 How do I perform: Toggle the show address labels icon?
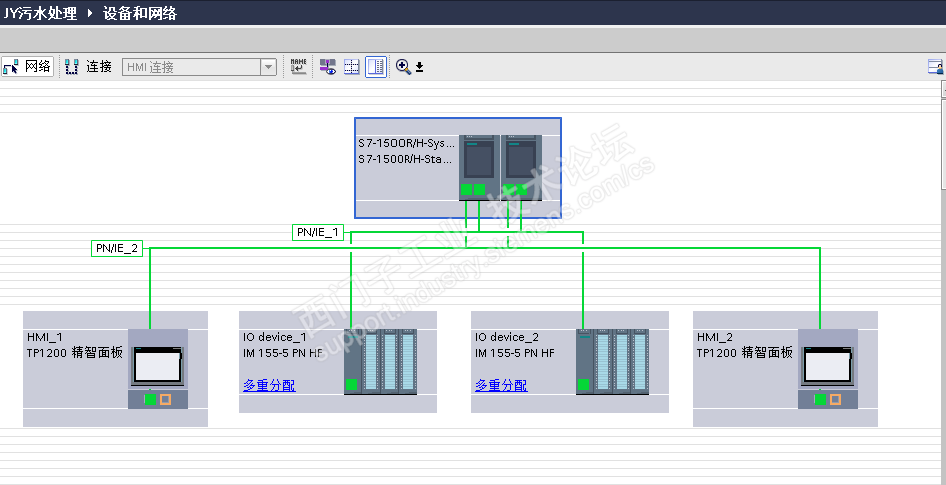pos(328,66)
